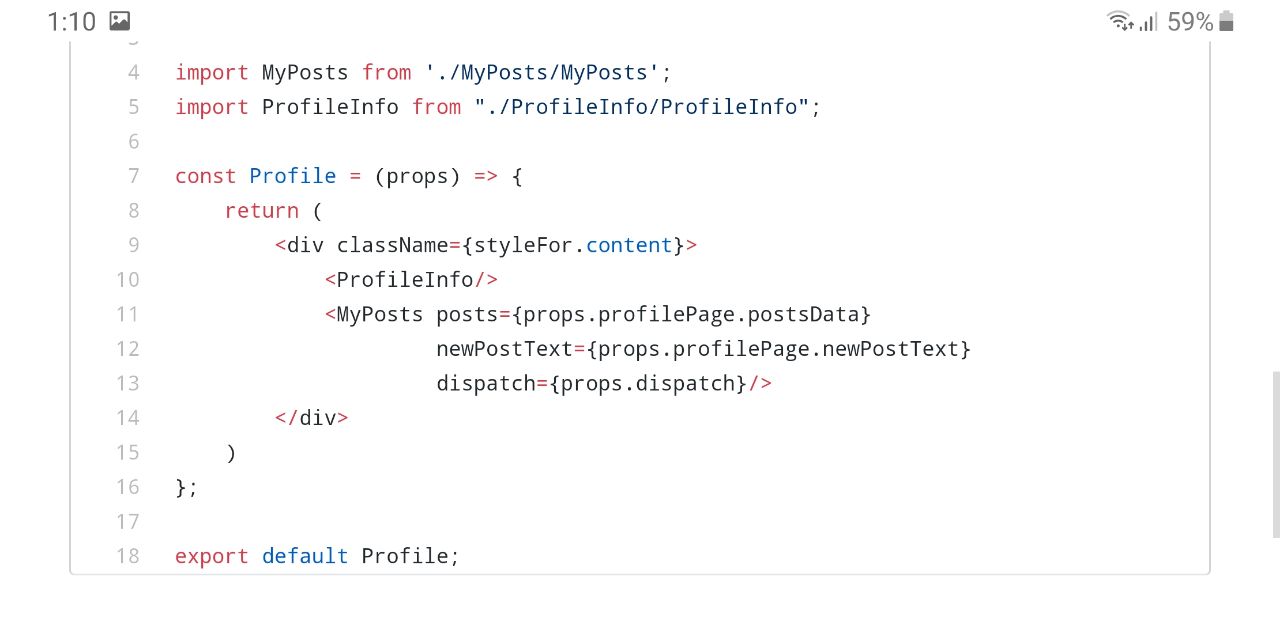
Task: Click 'export default Profile' statement
Action: [x=316, y=556]
